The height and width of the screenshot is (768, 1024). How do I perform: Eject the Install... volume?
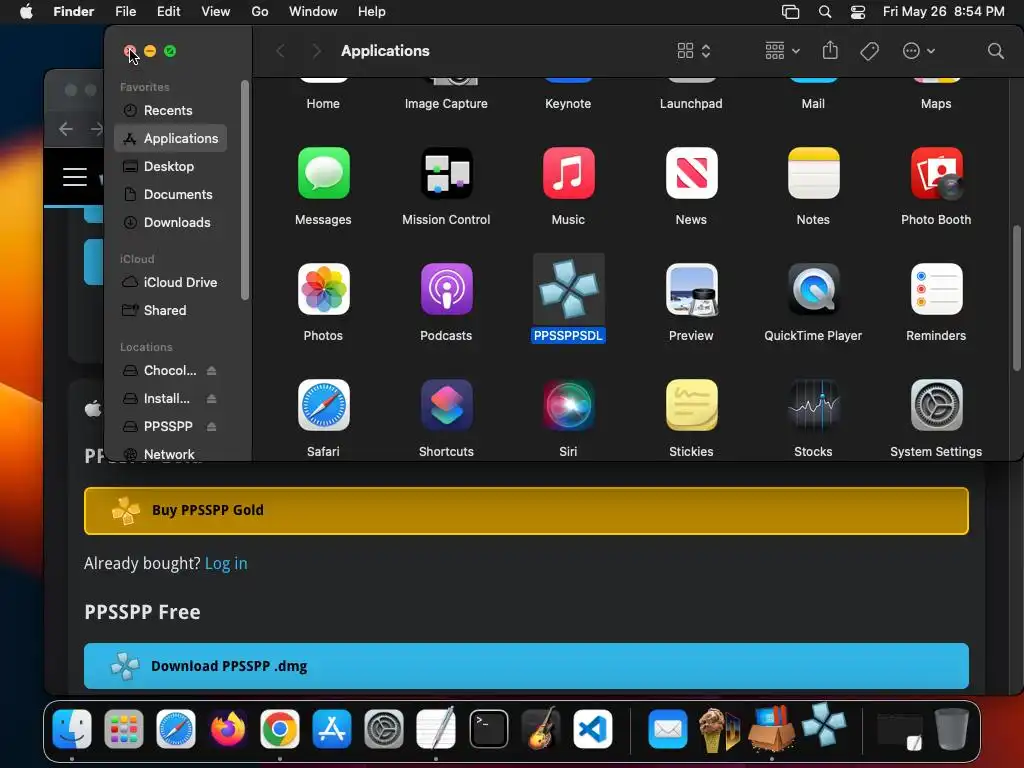point(211,398)
